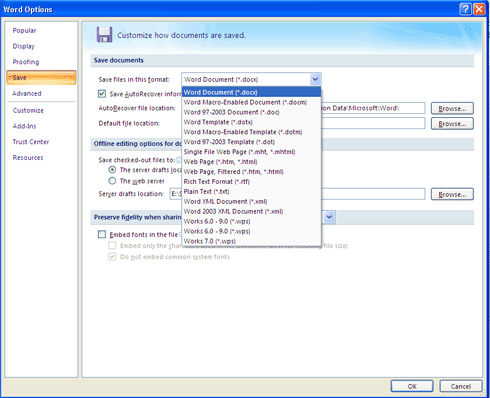The width and height of the screenshot is (490, 398).
Task: Pick Rich Text Format (*.rtf)
Action: click(x=252, y=182)
